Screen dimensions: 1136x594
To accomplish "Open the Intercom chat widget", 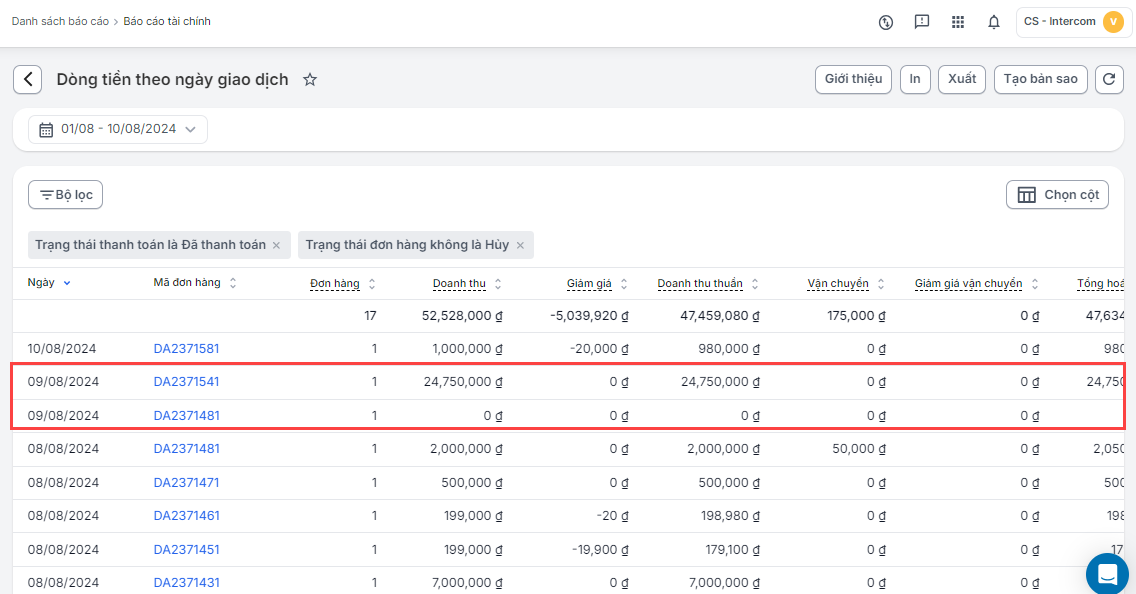I will tap(1107, 574).
